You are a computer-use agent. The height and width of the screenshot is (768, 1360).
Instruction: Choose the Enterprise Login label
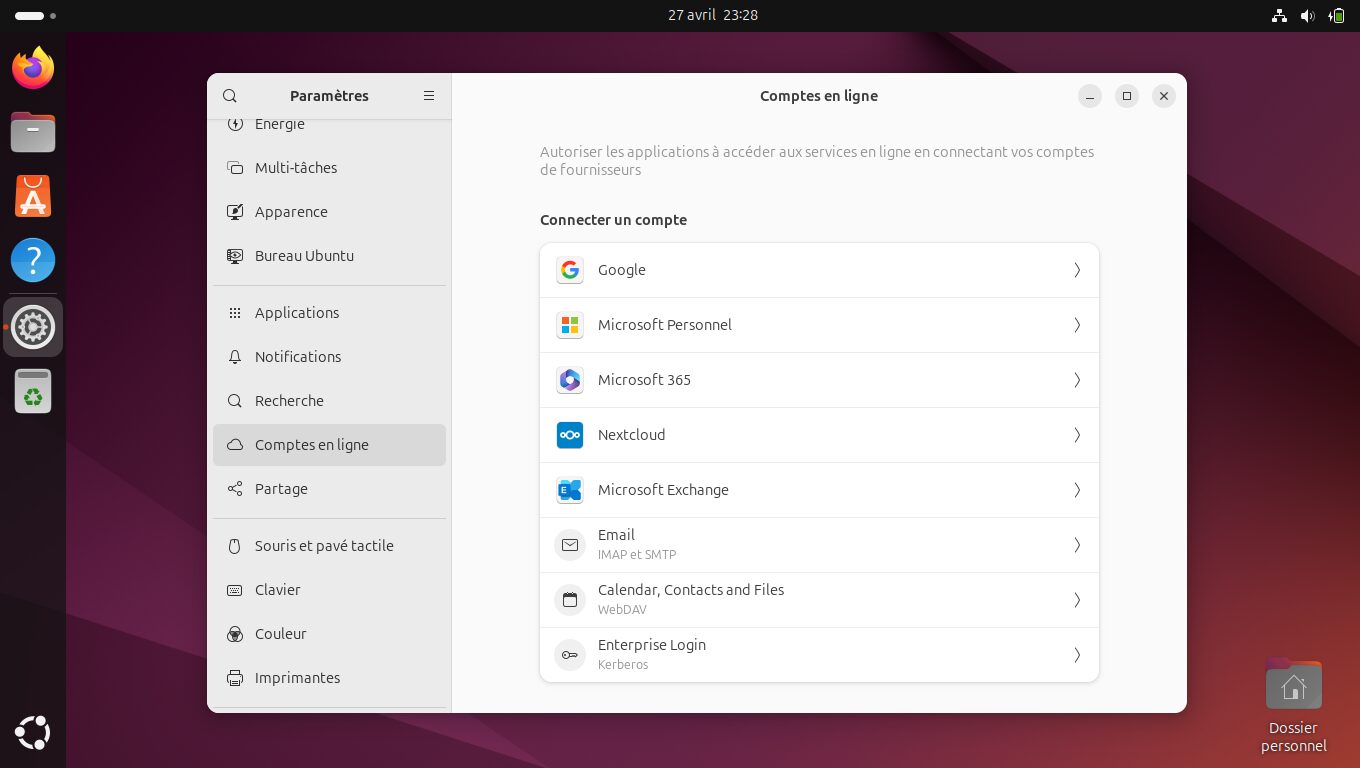(652, 645)
